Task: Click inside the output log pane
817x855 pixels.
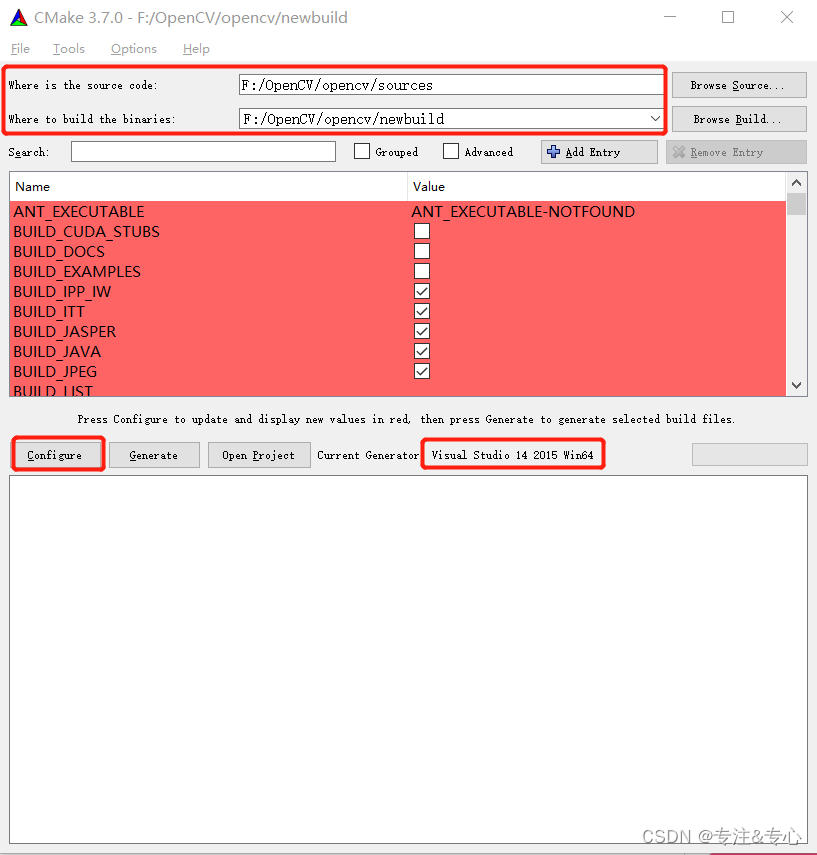Action: pyautogui.click(x=408, y=660)
